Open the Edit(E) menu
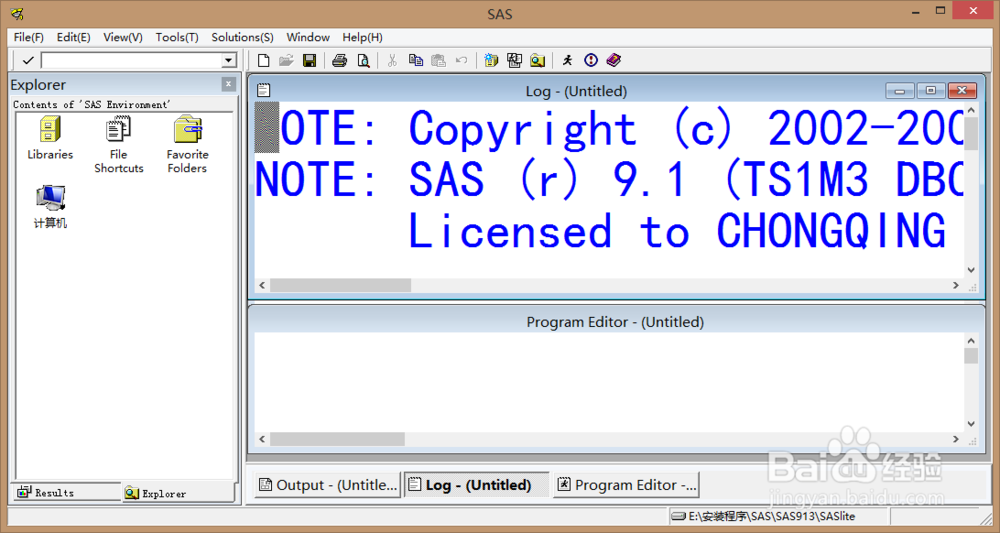 coord(73,37)
